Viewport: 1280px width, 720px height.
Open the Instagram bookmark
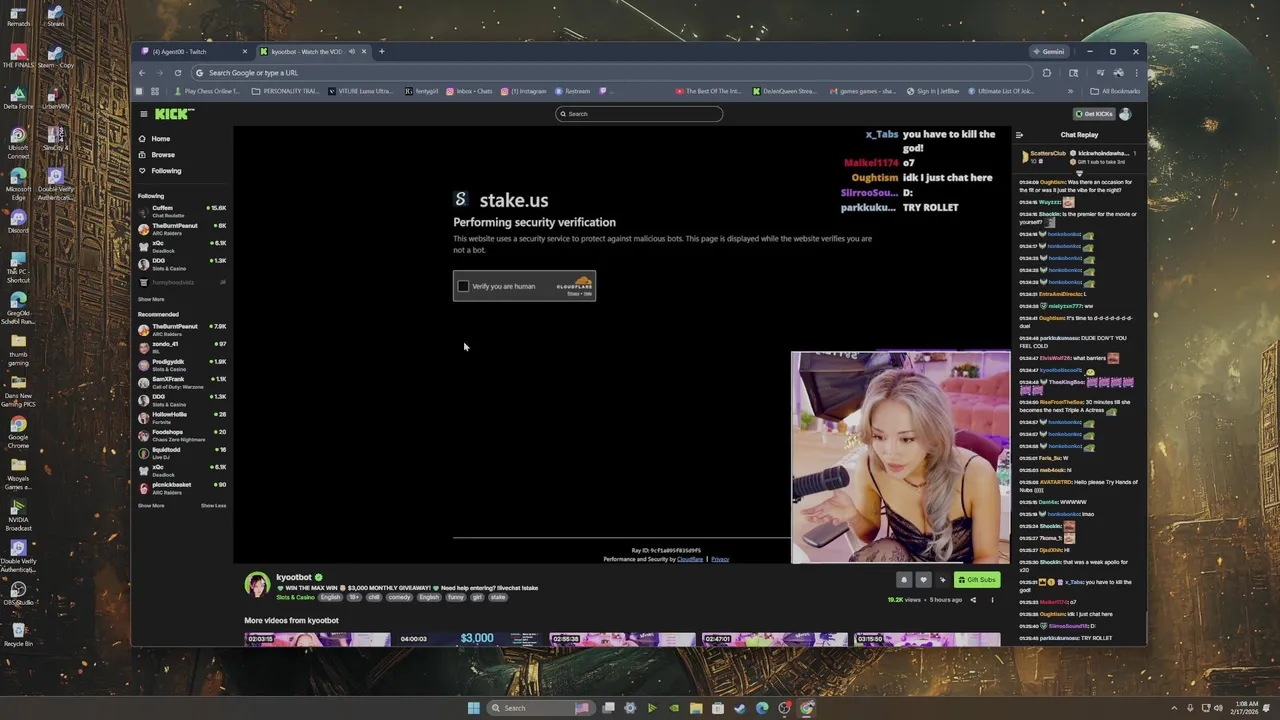(x=524, y=91)
